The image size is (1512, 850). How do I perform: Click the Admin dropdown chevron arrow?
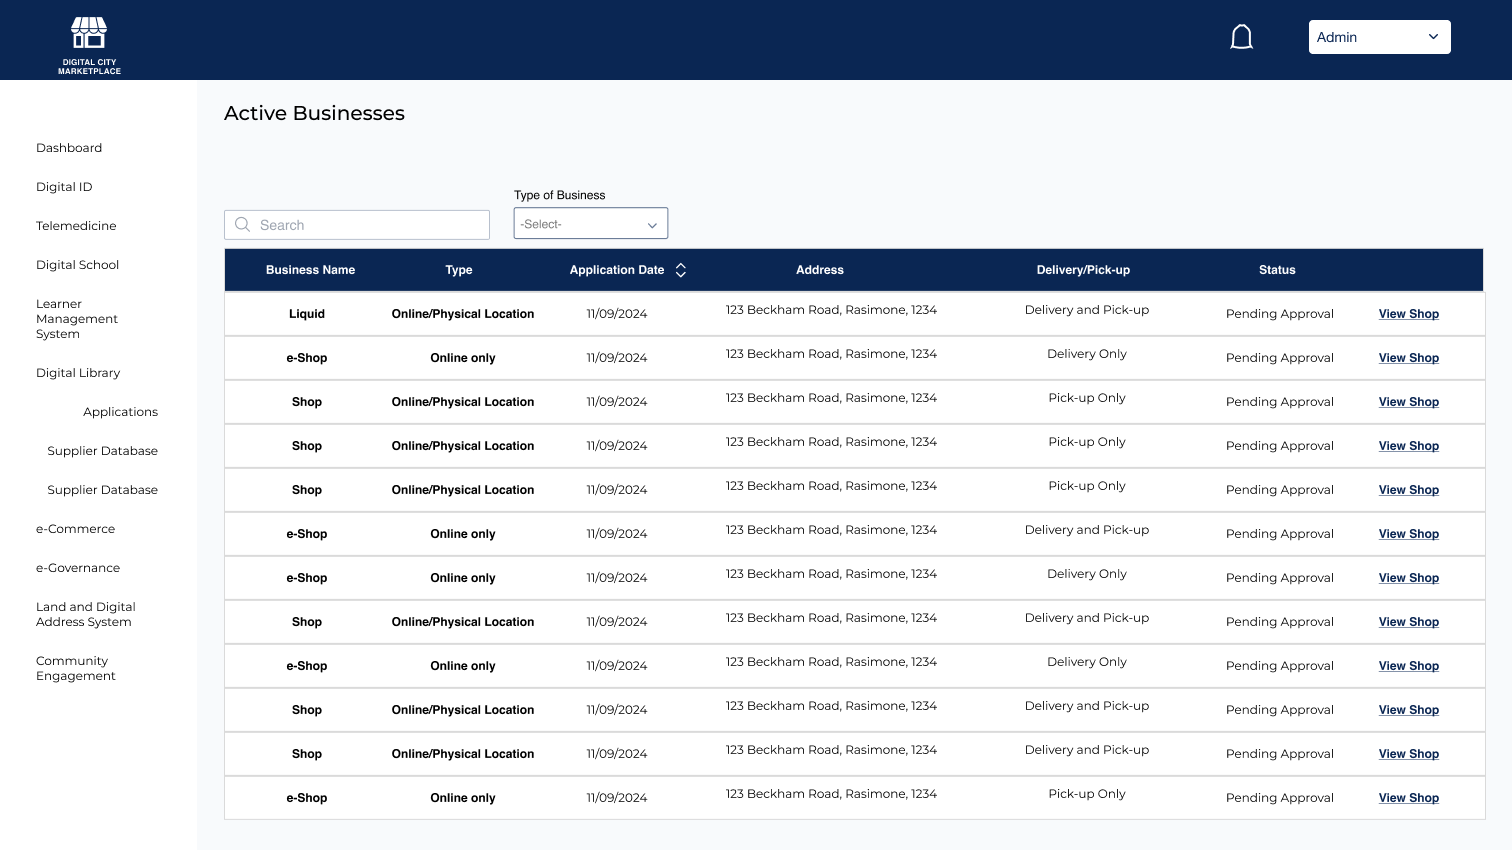pyautogui.click(x=1433, y=37)
